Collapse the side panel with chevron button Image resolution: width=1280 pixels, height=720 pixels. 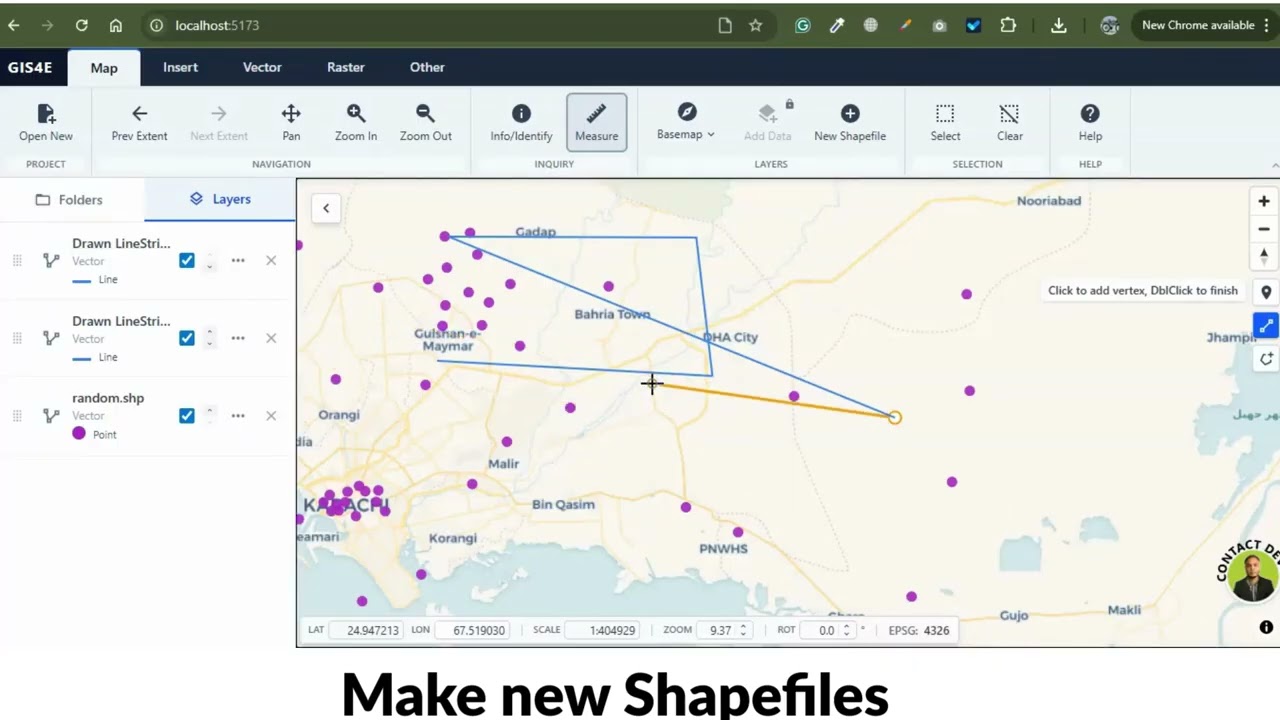[x=326, y=208]
